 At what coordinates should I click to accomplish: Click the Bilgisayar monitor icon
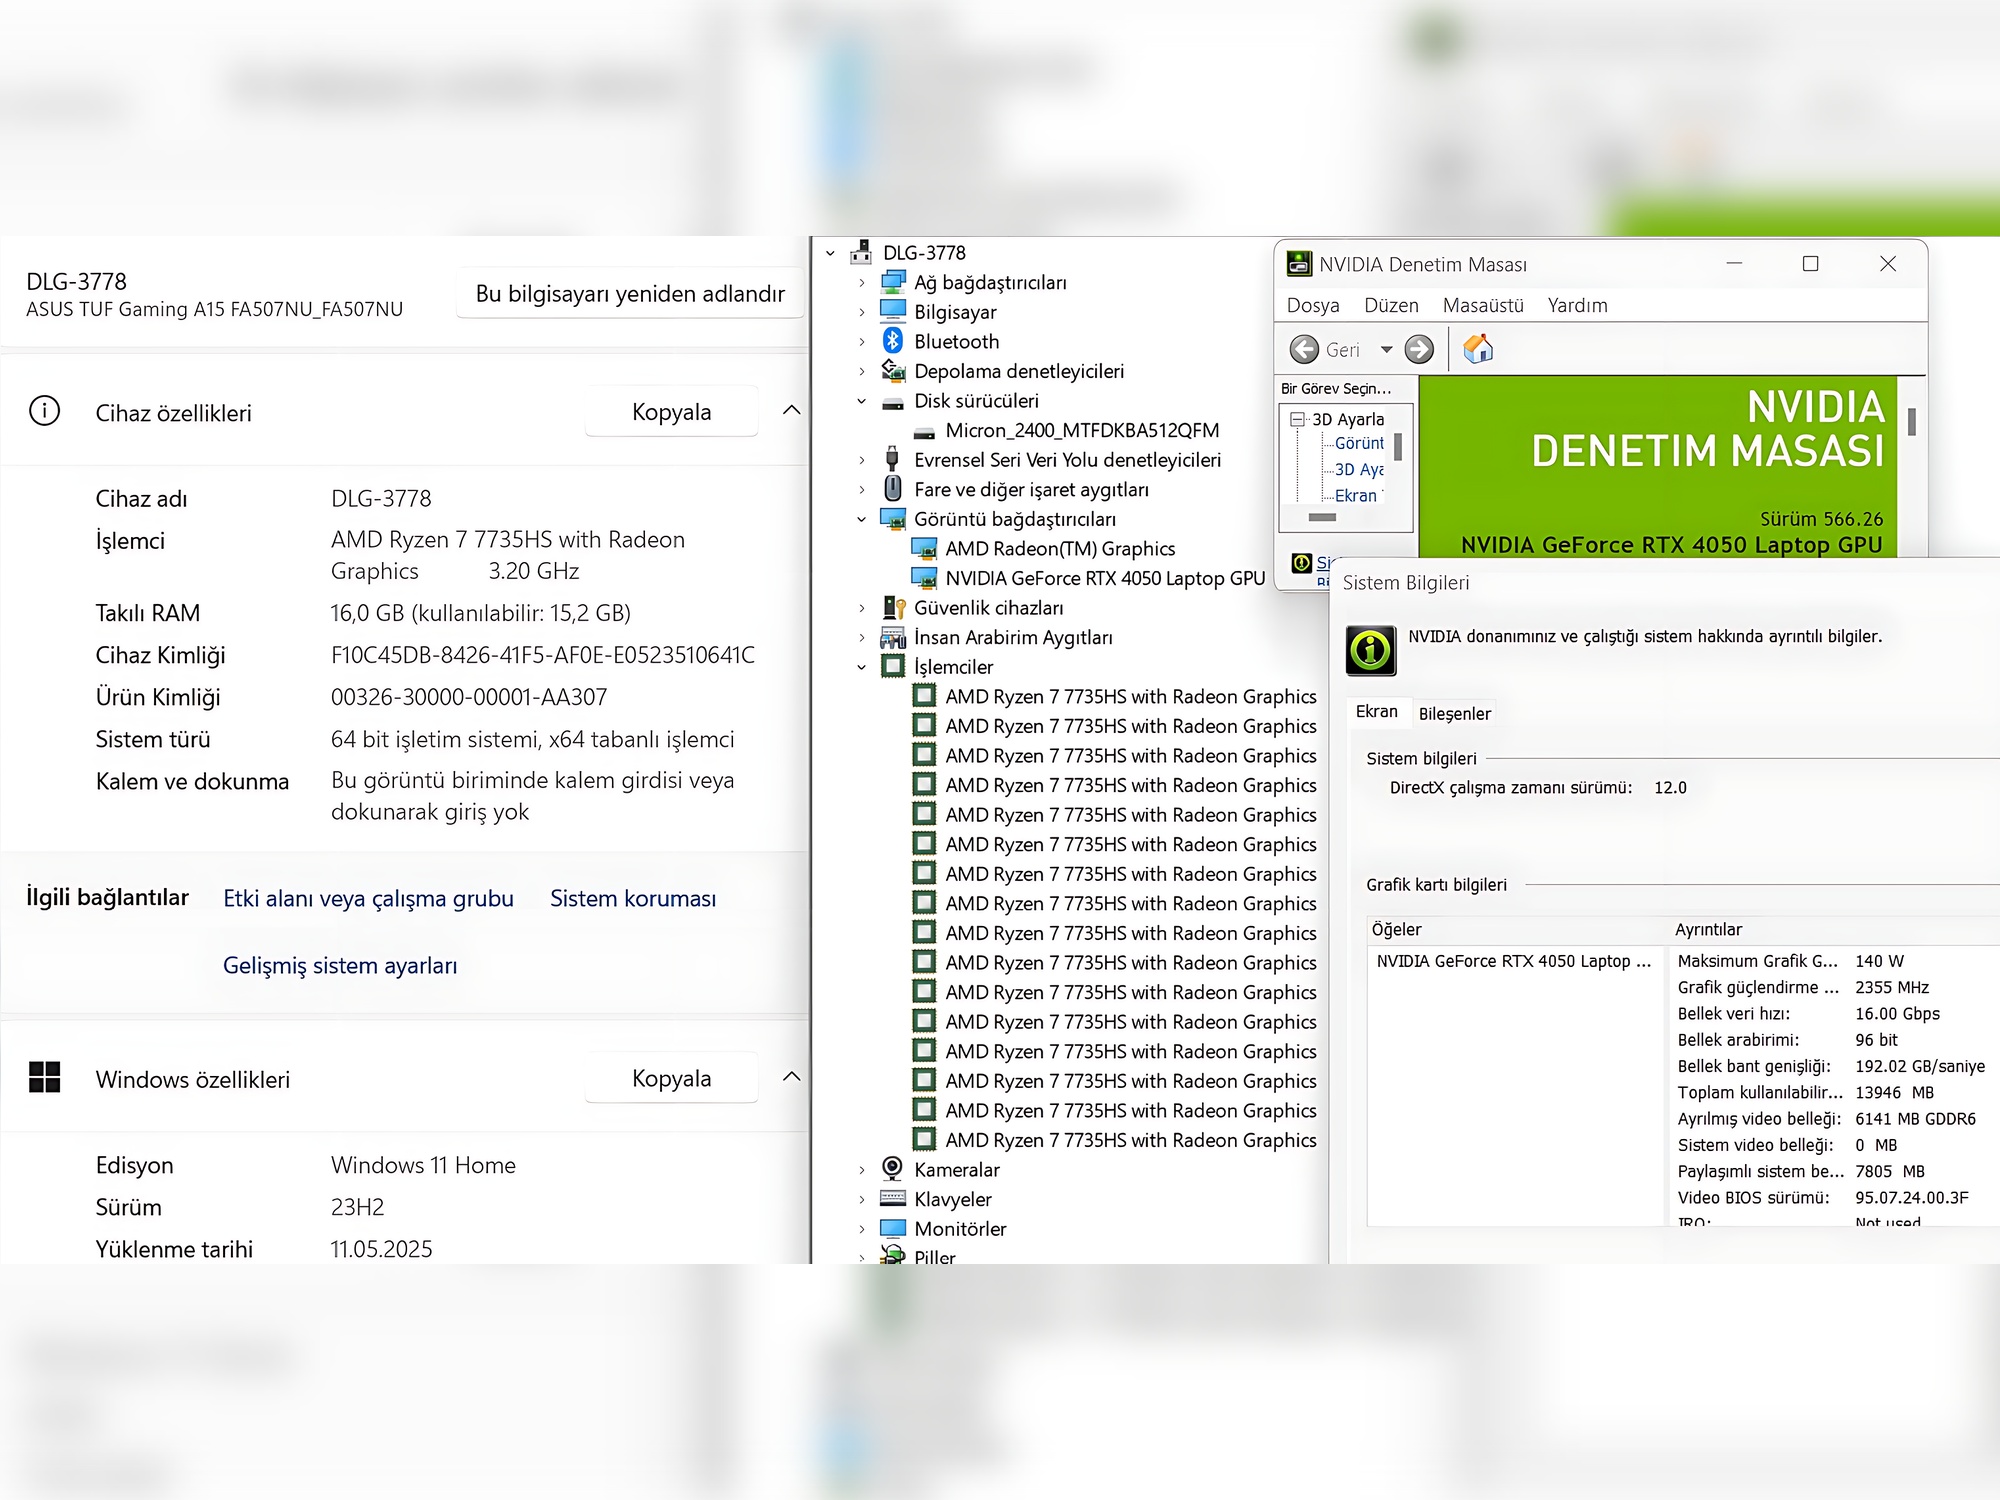point(893,312)
